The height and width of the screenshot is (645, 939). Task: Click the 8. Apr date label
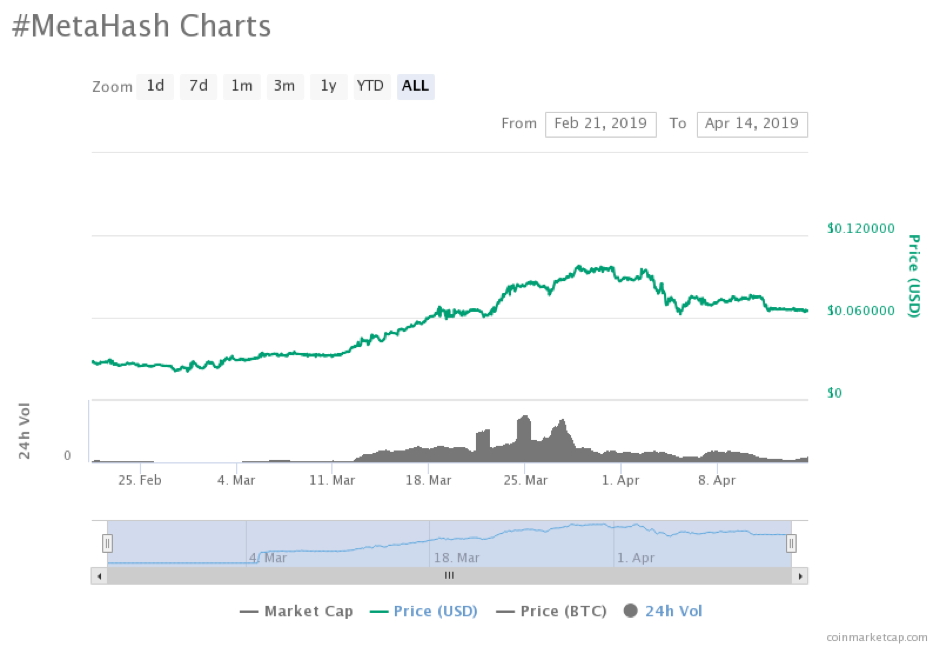tap(717, 480)
